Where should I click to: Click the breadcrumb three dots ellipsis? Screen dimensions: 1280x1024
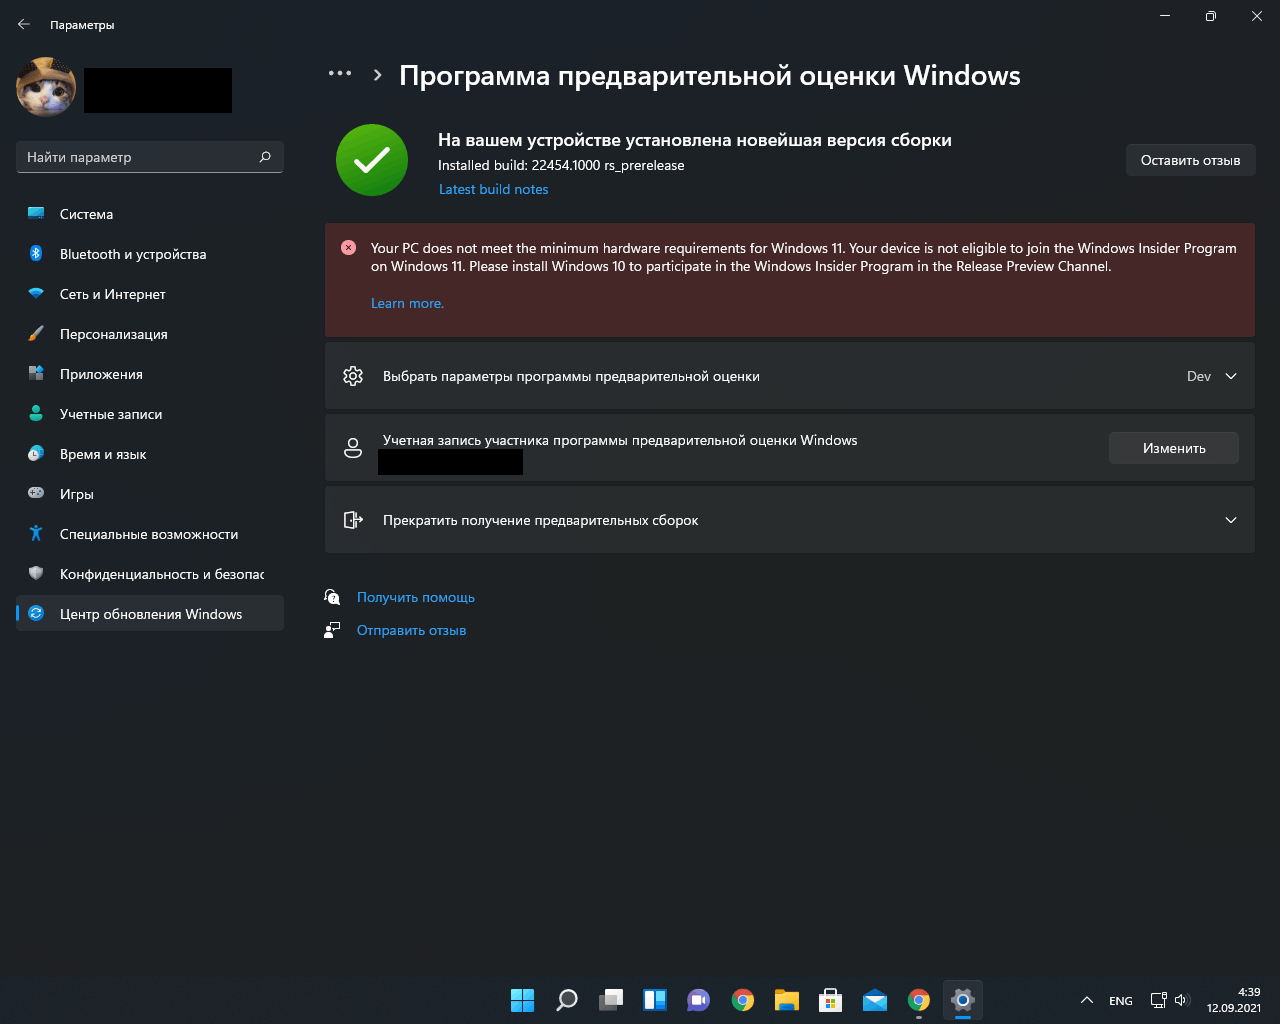[x=340, y=73]
